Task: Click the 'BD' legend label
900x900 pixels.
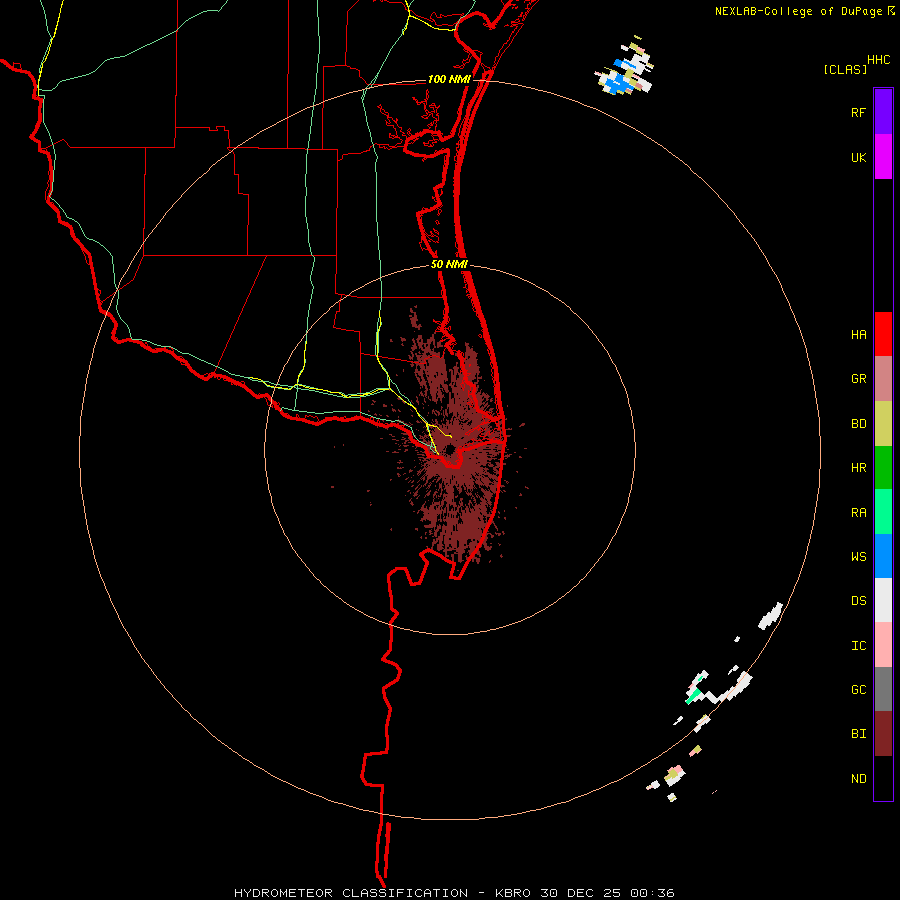Action: (x=858, y=424)
